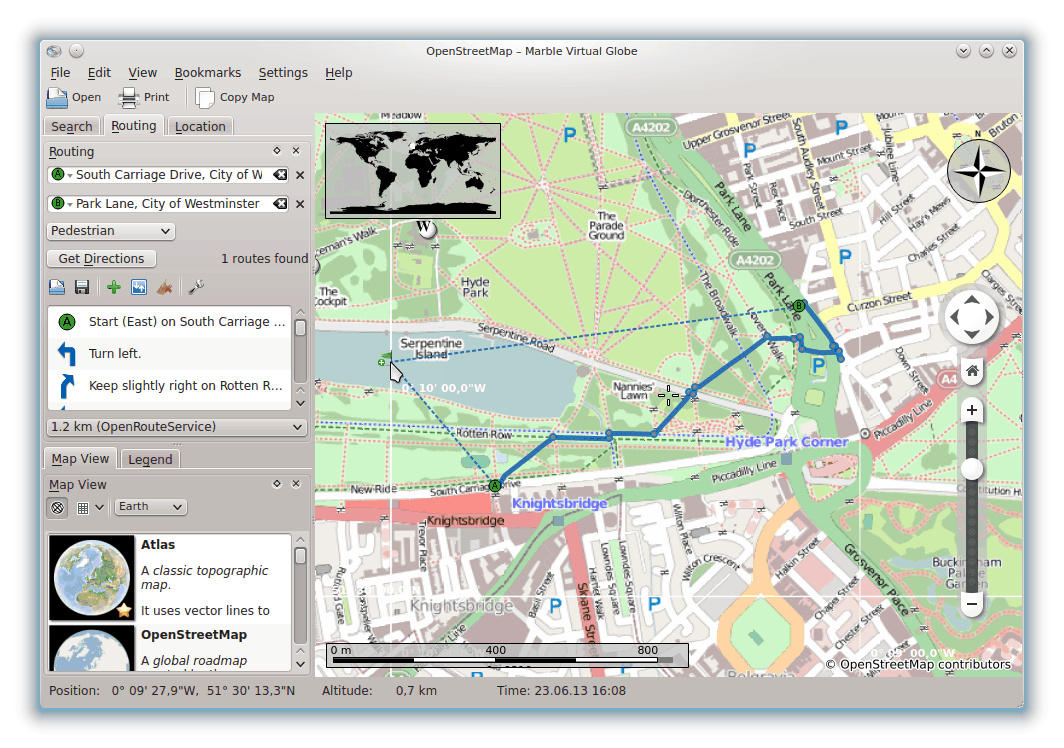Select the Routing tab
The height and width of the screenshot is (748, 1064).
click(134, 126)
